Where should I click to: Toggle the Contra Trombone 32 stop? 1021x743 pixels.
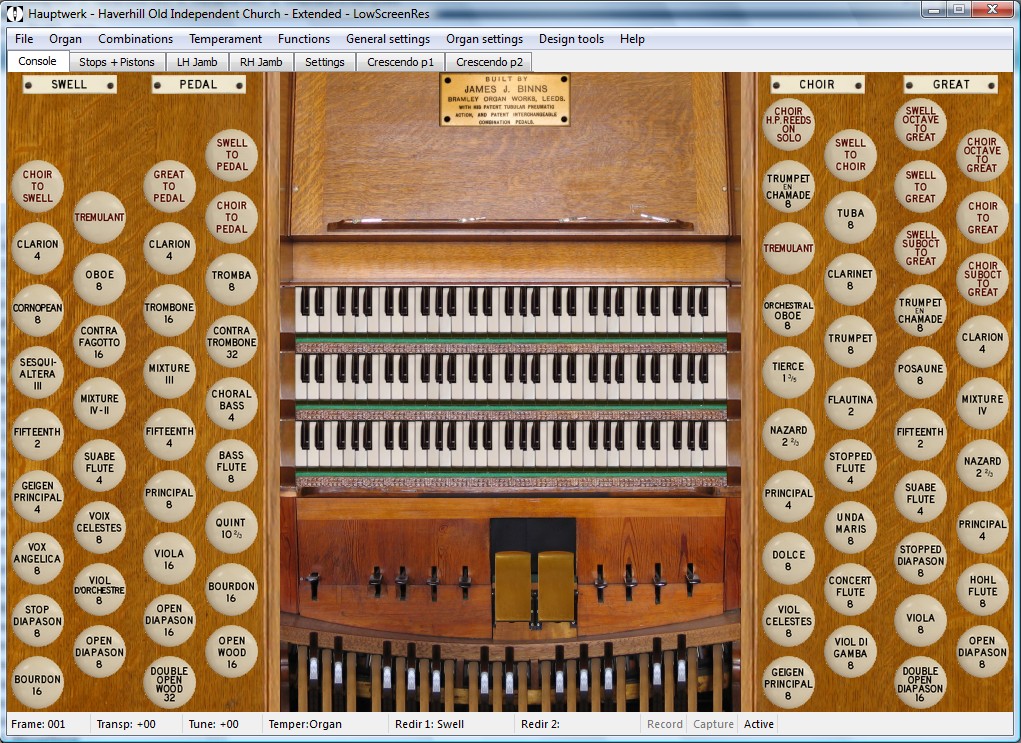(x=232, y=342)
